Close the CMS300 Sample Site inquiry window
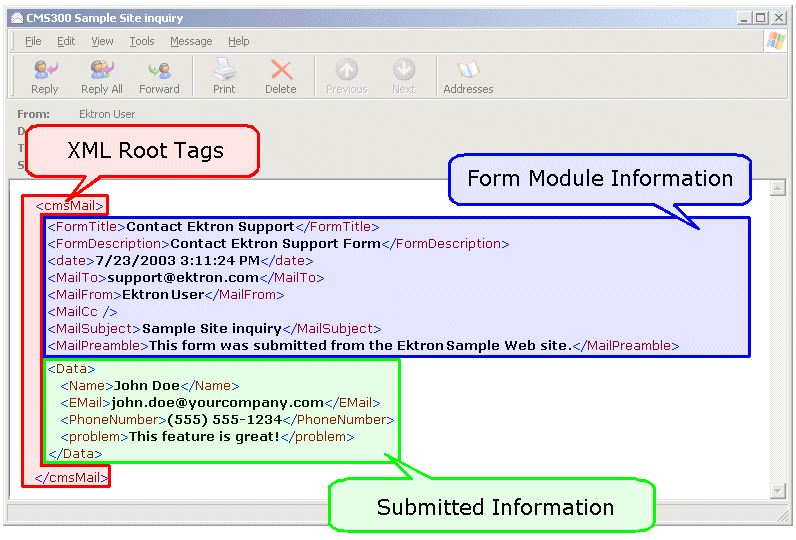This screenshot has width=796, height=540. [778, 18]
